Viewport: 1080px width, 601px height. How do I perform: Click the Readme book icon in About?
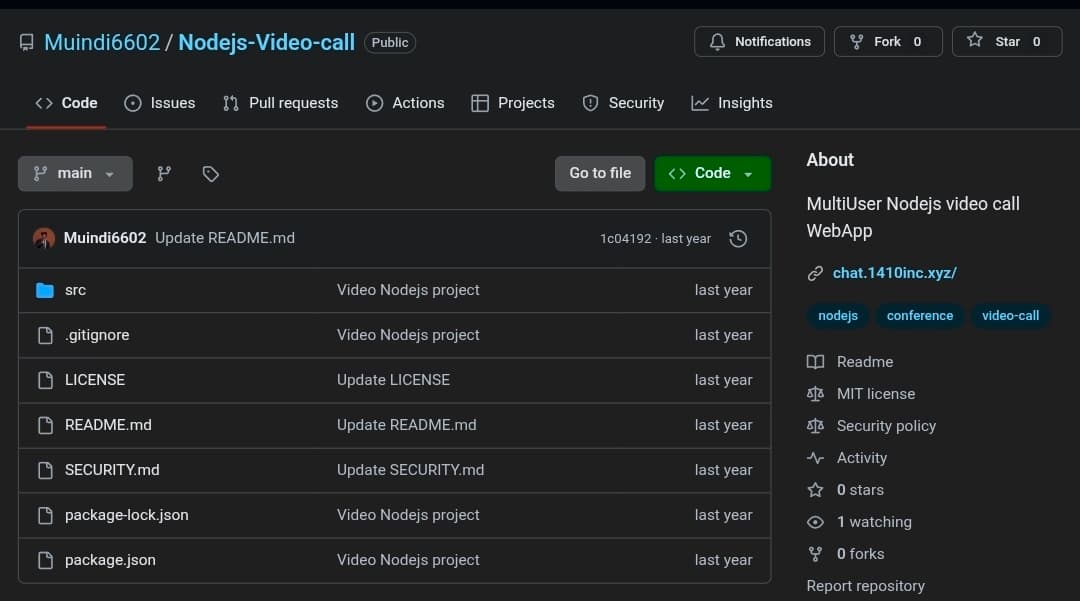[815, 361]
